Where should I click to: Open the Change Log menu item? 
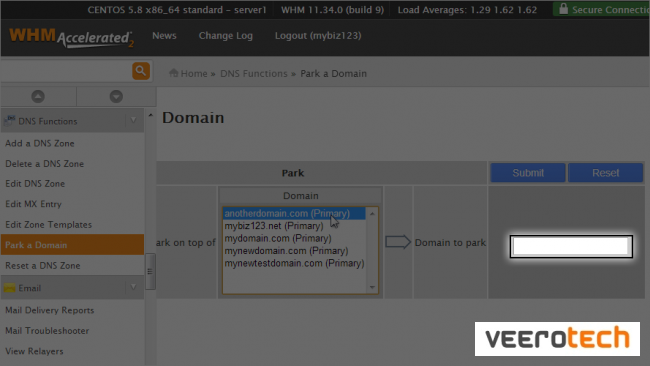tap(226, 36)
